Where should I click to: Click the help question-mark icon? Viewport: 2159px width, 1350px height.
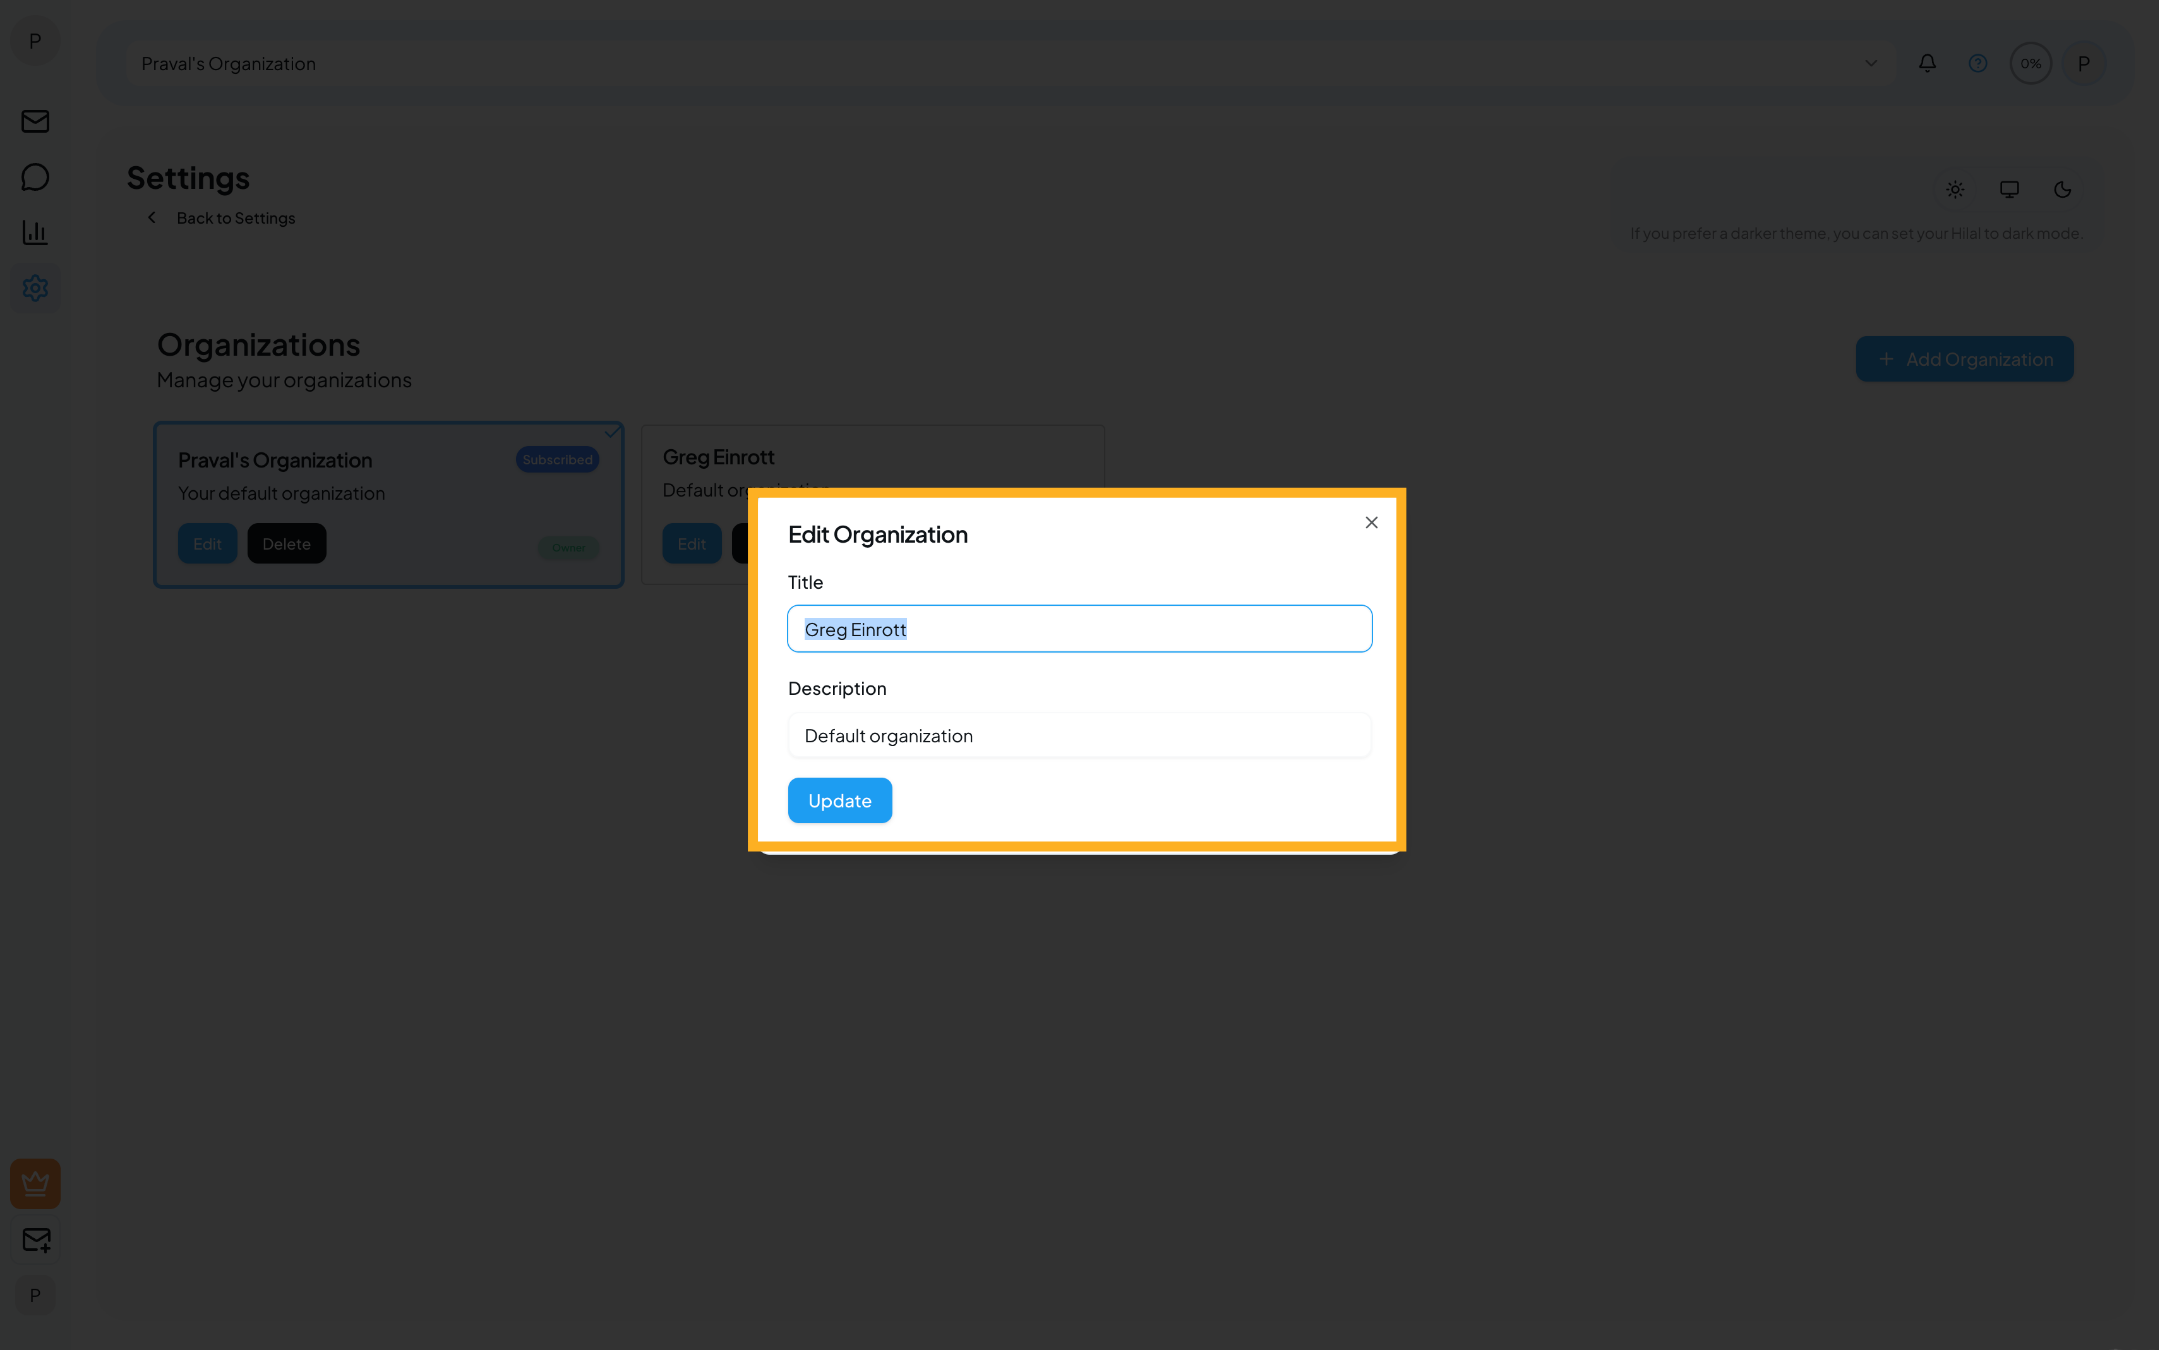pos(1977,63)
